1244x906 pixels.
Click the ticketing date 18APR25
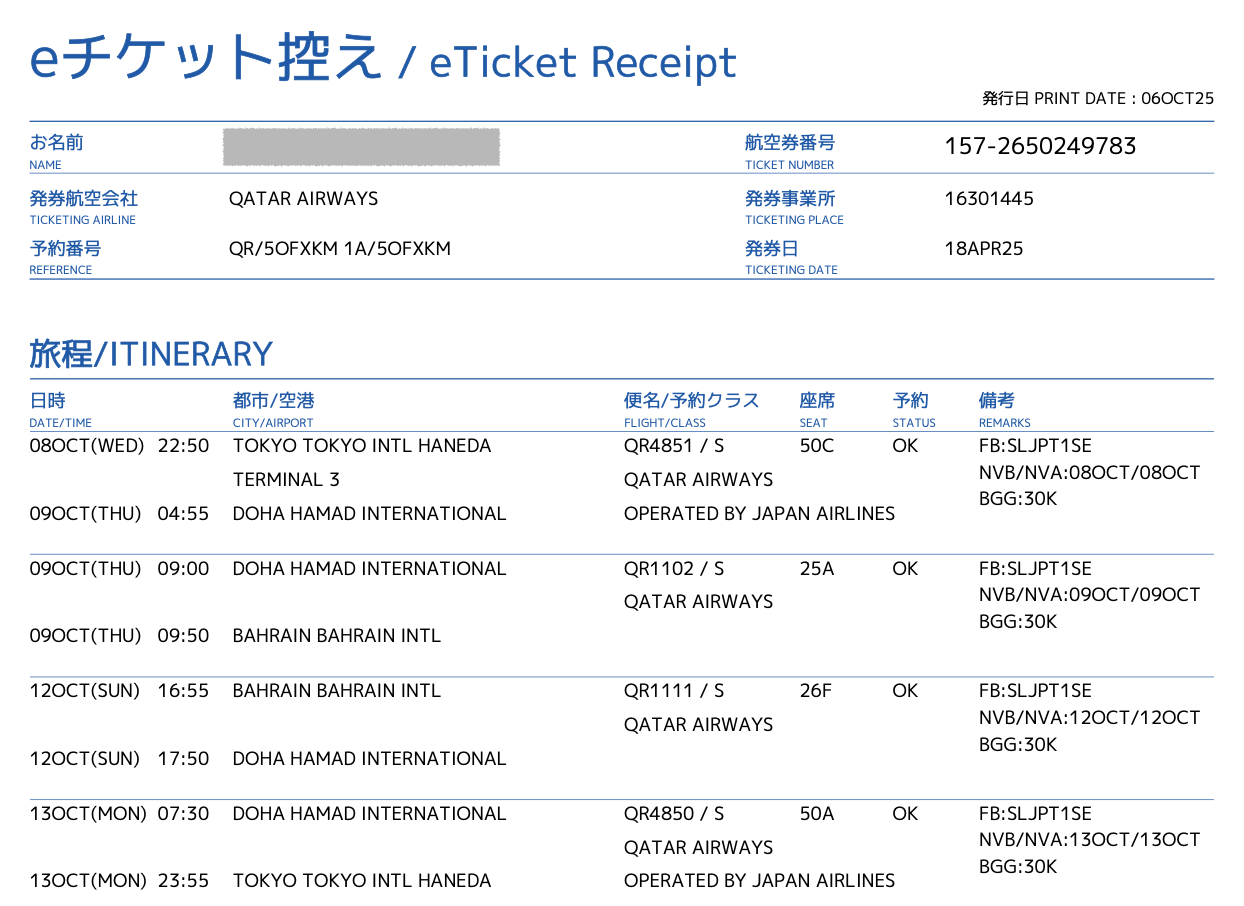pos(983,248)
